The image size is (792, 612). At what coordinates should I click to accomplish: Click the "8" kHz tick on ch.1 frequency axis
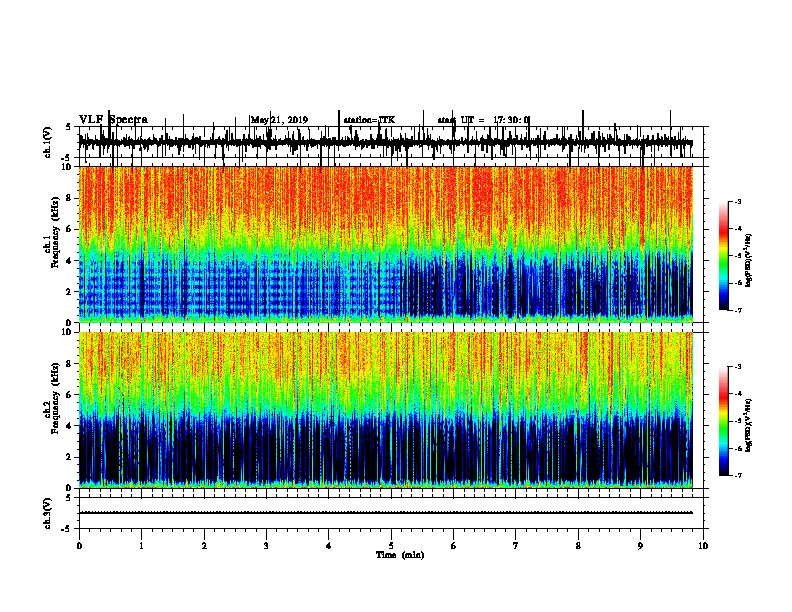pyautogui.click(x=69, y=198)
